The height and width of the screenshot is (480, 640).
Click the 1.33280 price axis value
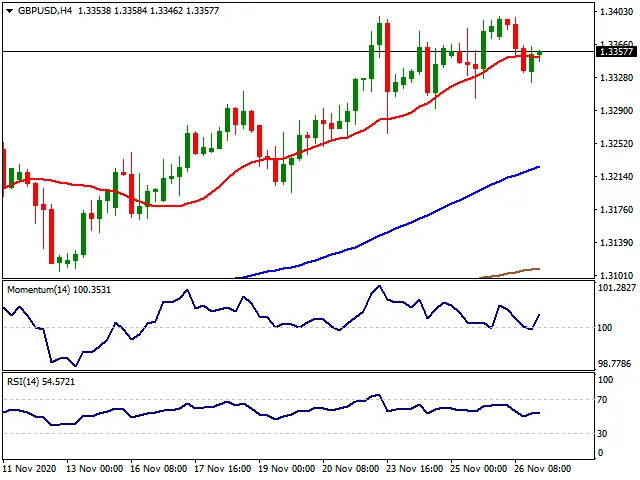coord(616,78)
